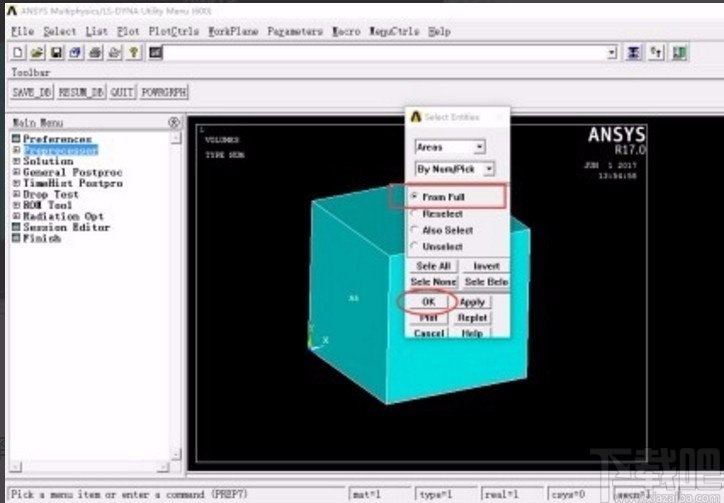The width and height of the screenshot is (724, 503).
Task: Click the real=1 status field
Action: tap(512, 495)
